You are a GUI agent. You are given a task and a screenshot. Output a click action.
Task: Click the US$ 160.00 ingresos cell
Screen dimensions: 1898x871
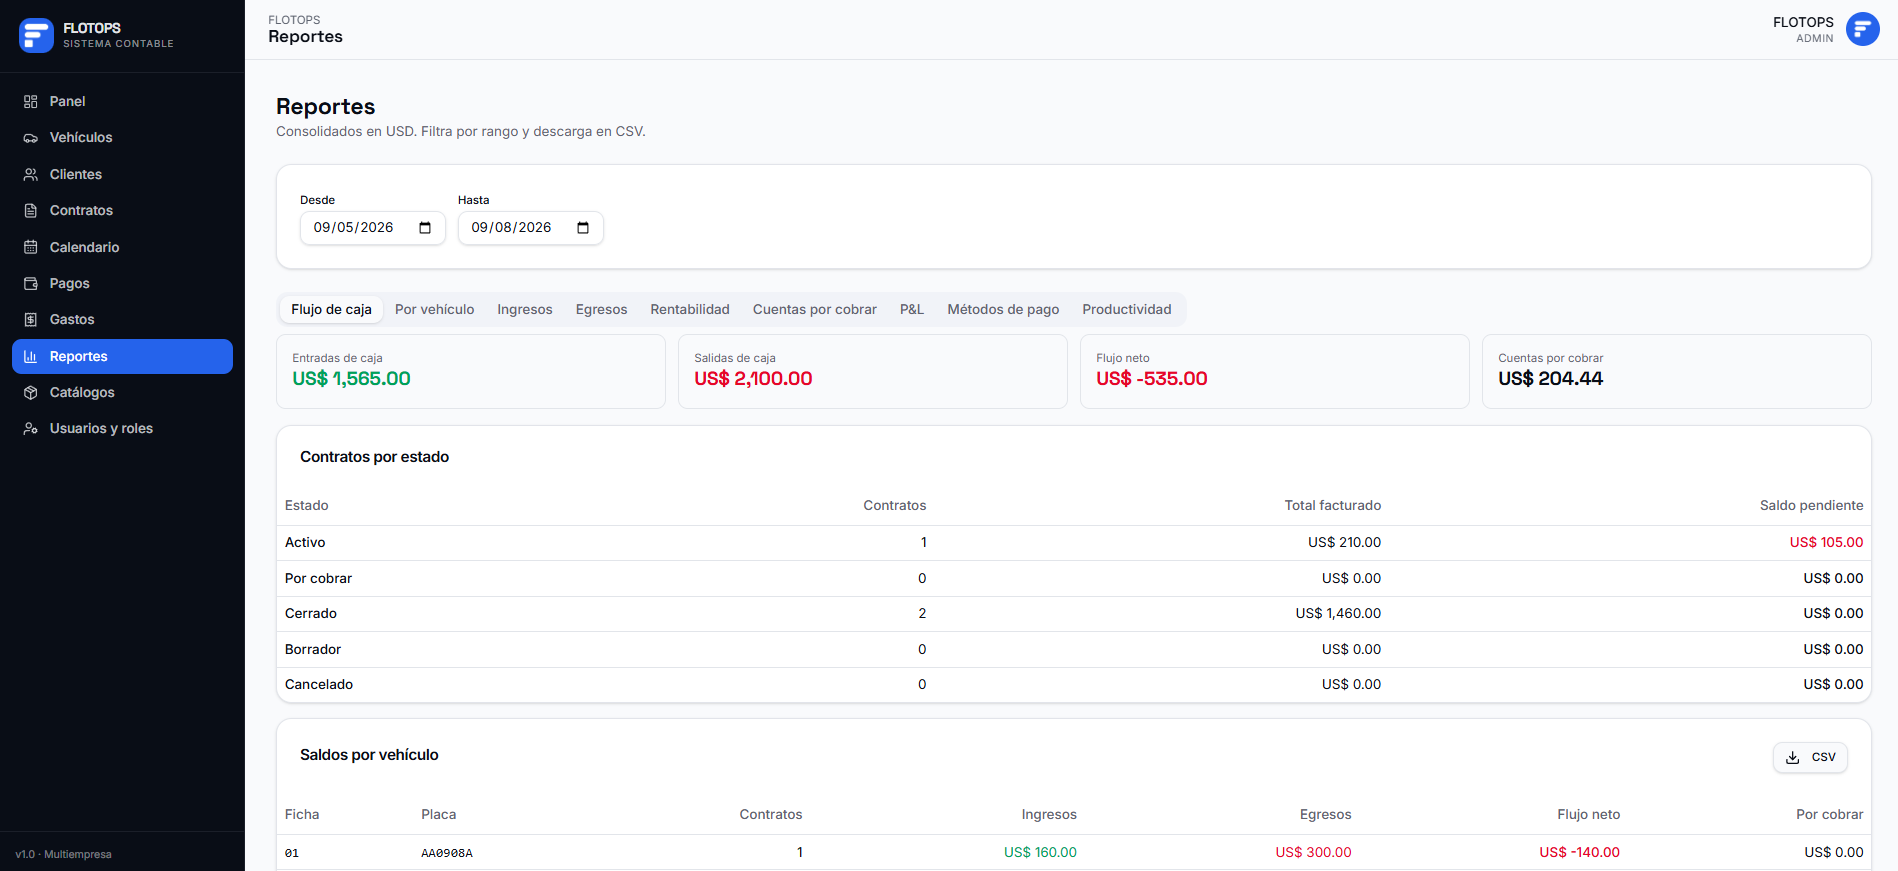[x=1040, y=853]
